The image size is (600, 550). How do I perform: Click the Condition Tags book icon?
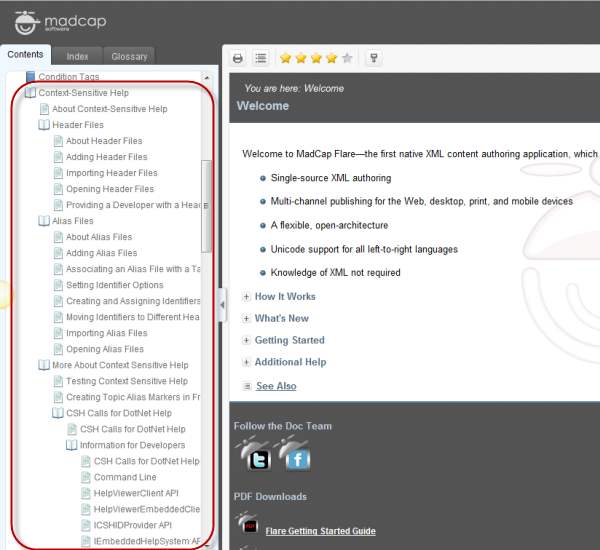click(31, 77)
